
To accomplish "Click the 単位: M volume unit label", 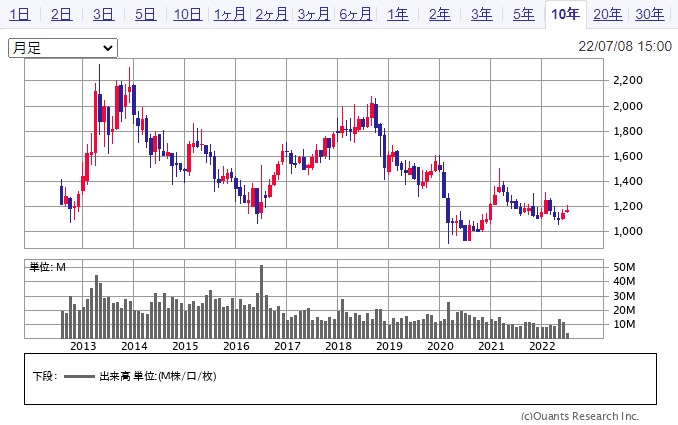I will click(x=47, y=267).
